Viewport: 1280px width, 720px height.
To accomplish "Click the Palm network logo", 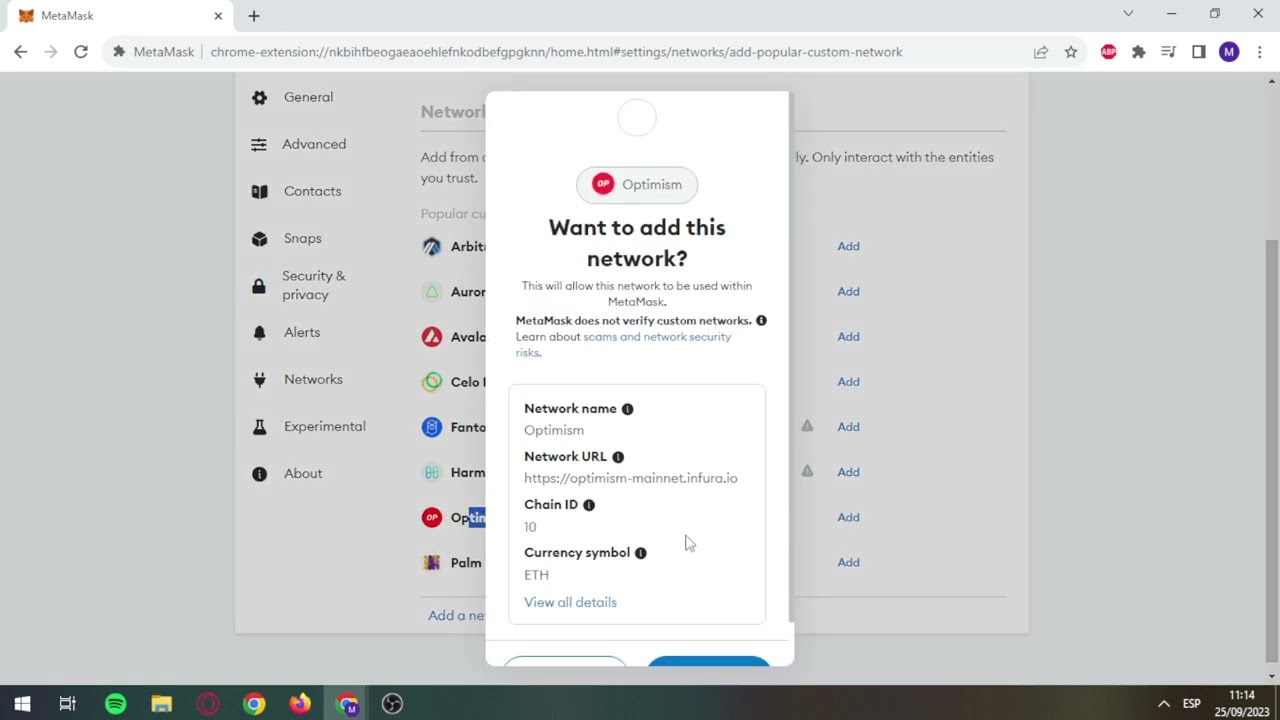I will tap(431, 562).
